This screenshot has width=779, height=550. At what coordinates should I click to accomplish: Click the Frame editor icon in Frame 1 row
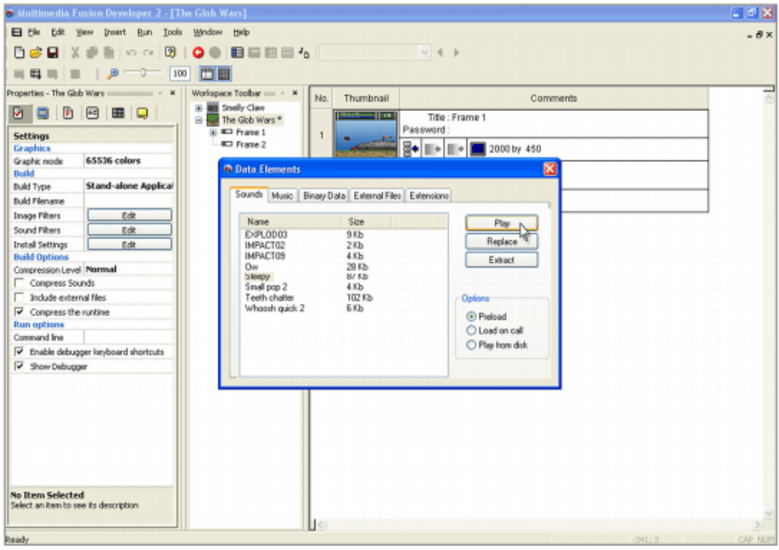[x=411, y=149]
